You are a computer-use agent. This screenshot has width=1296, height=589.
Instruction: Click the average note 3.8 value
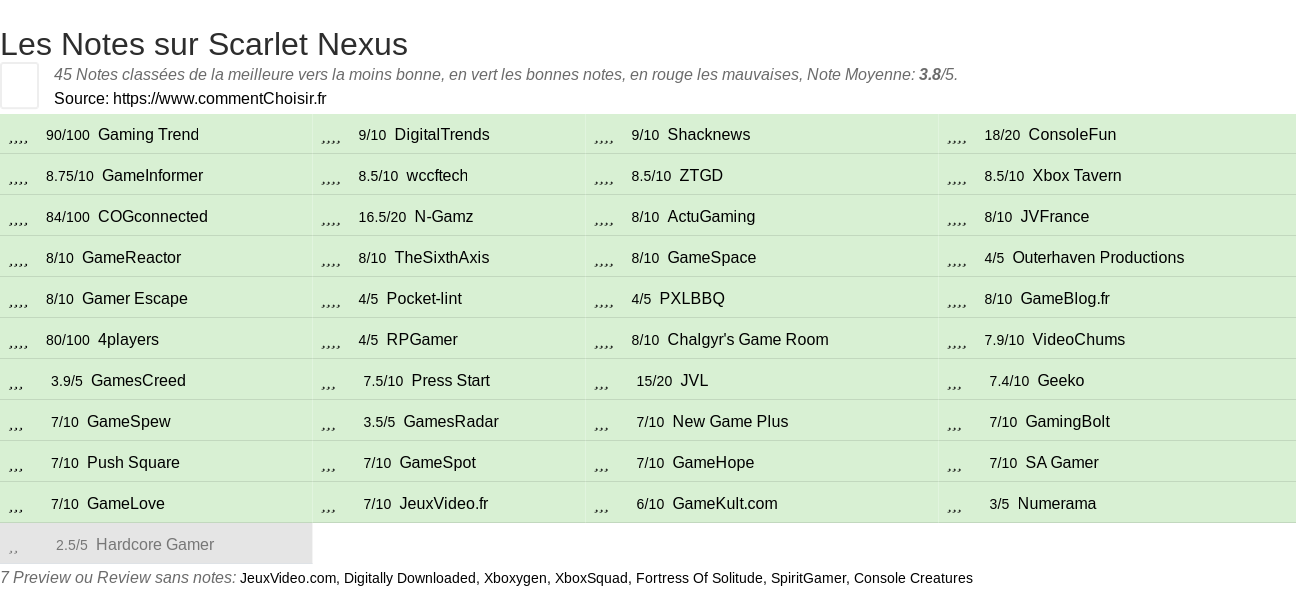coord(930,74)
